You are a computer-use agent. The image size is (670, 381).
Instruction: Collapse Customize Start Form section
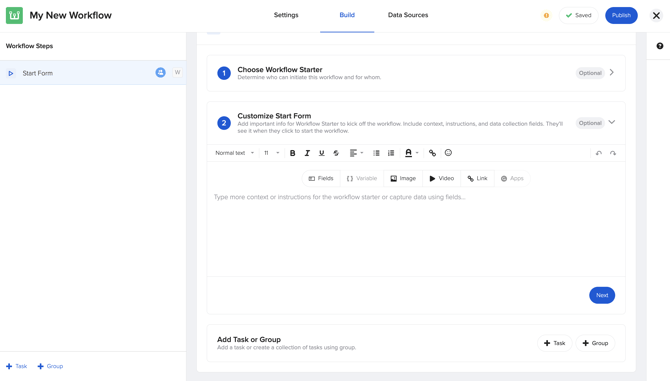click(x=612, y=122)
